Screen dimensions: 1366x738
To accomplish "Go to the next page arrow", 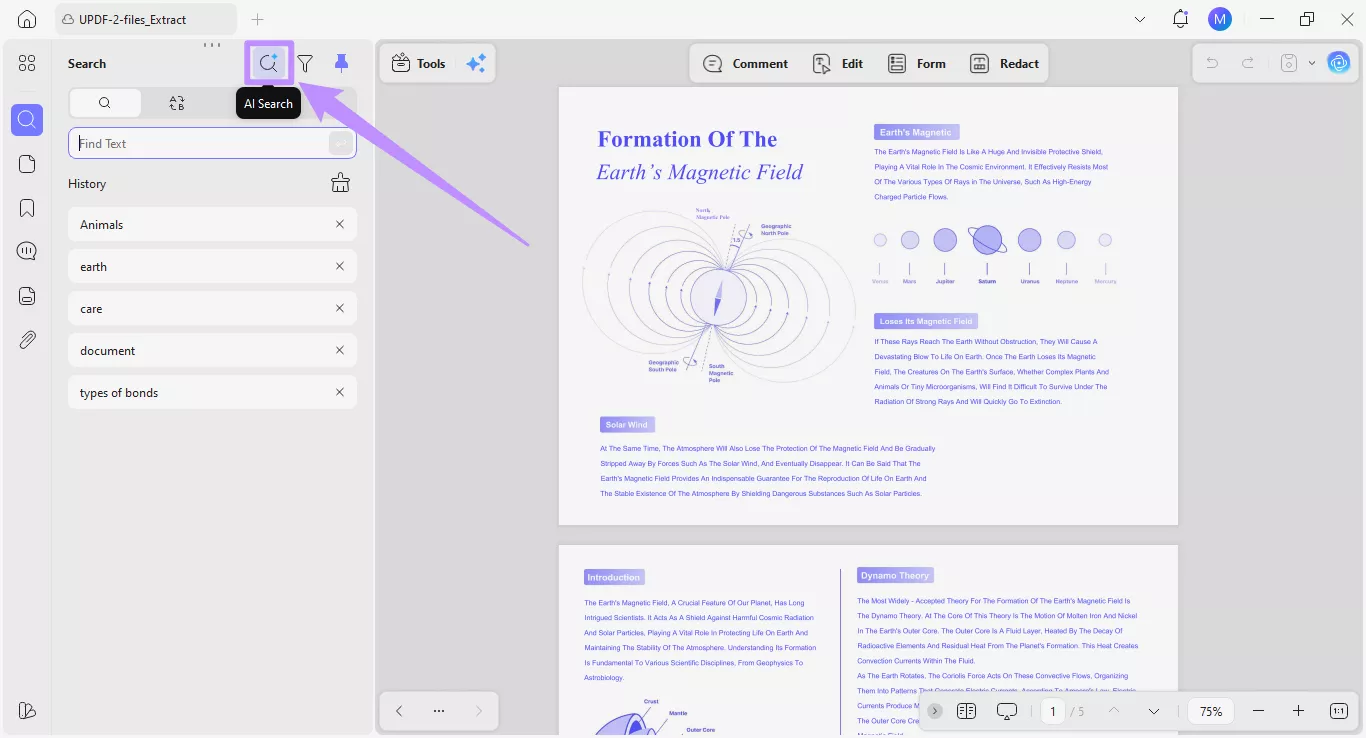I will [x=1154, y=711].
